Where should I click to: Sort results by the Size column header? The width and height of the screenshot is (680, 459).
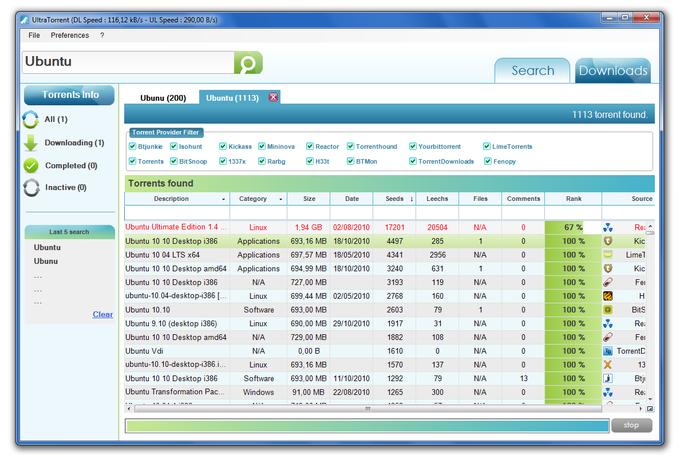tap(309, 199)
